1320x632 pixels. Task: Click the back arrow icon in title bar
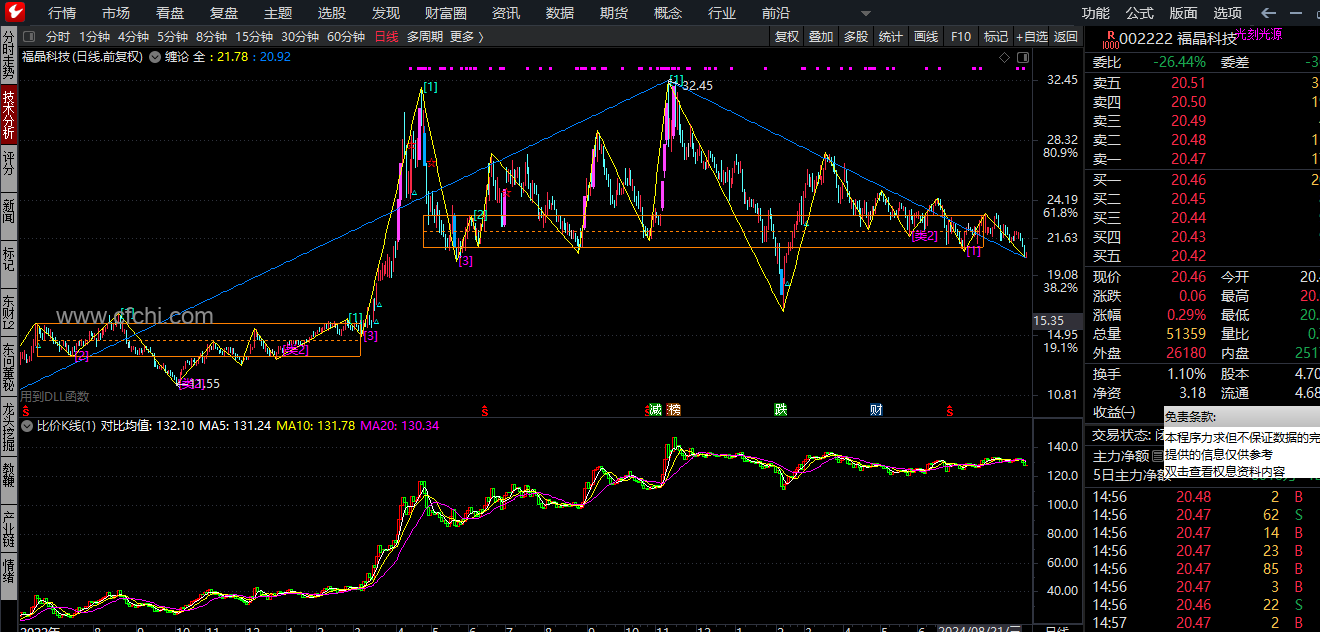click(x=1269, y=13)
